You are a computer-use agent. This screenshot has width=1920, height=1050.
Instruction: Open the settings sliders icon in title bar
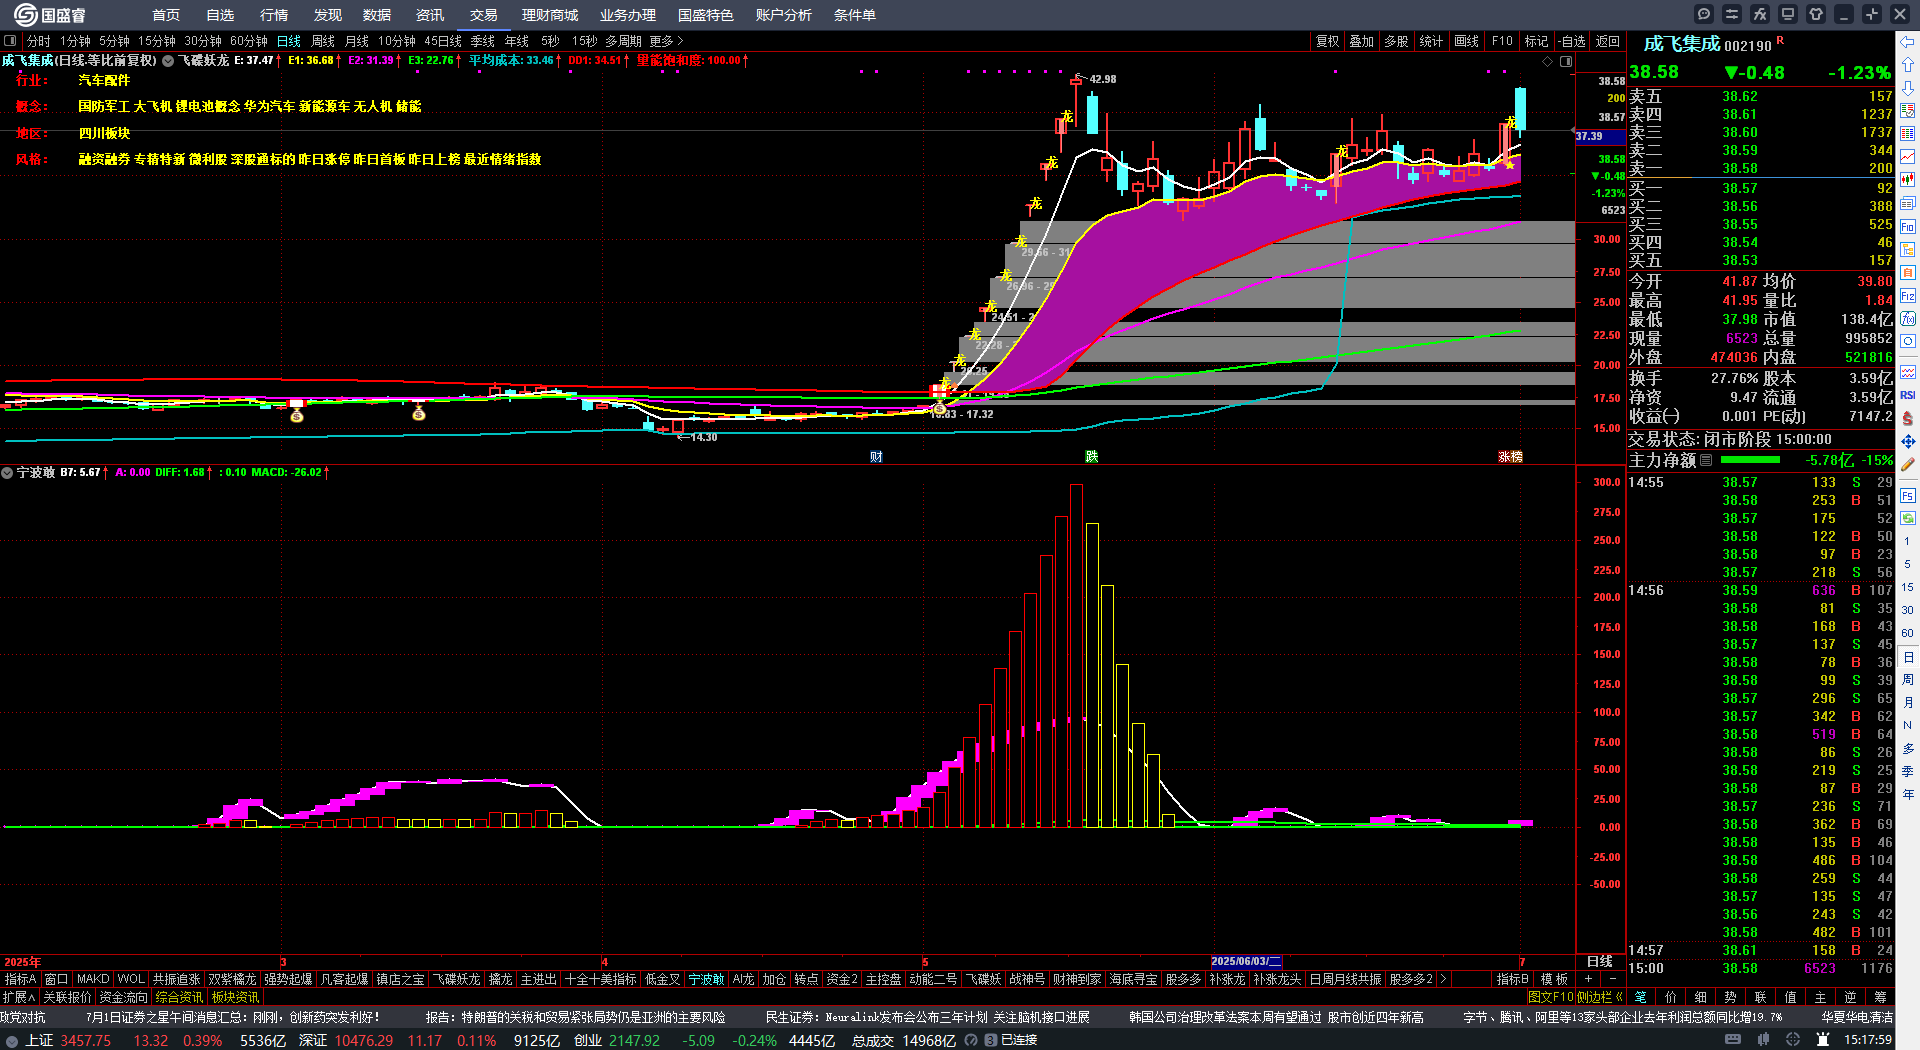tap(1732, 14)
